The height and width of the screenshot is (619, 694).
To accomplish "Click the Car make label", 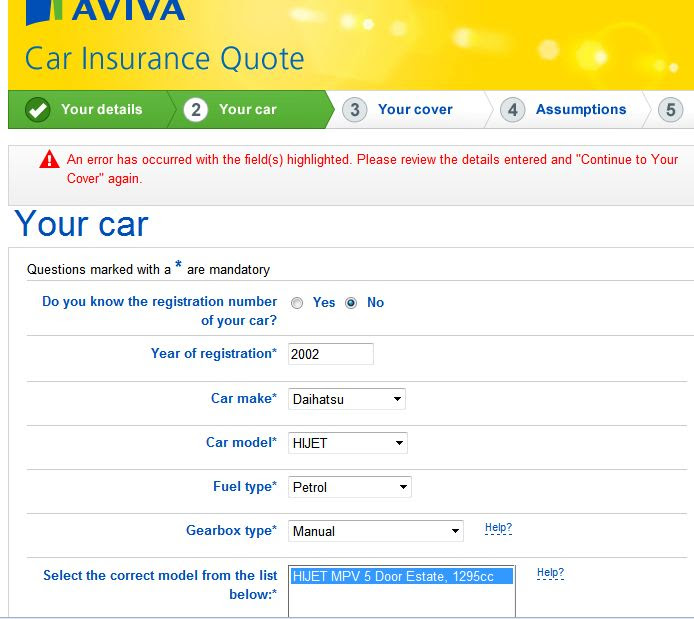I will pyautogui.click(x=244, y=398).
